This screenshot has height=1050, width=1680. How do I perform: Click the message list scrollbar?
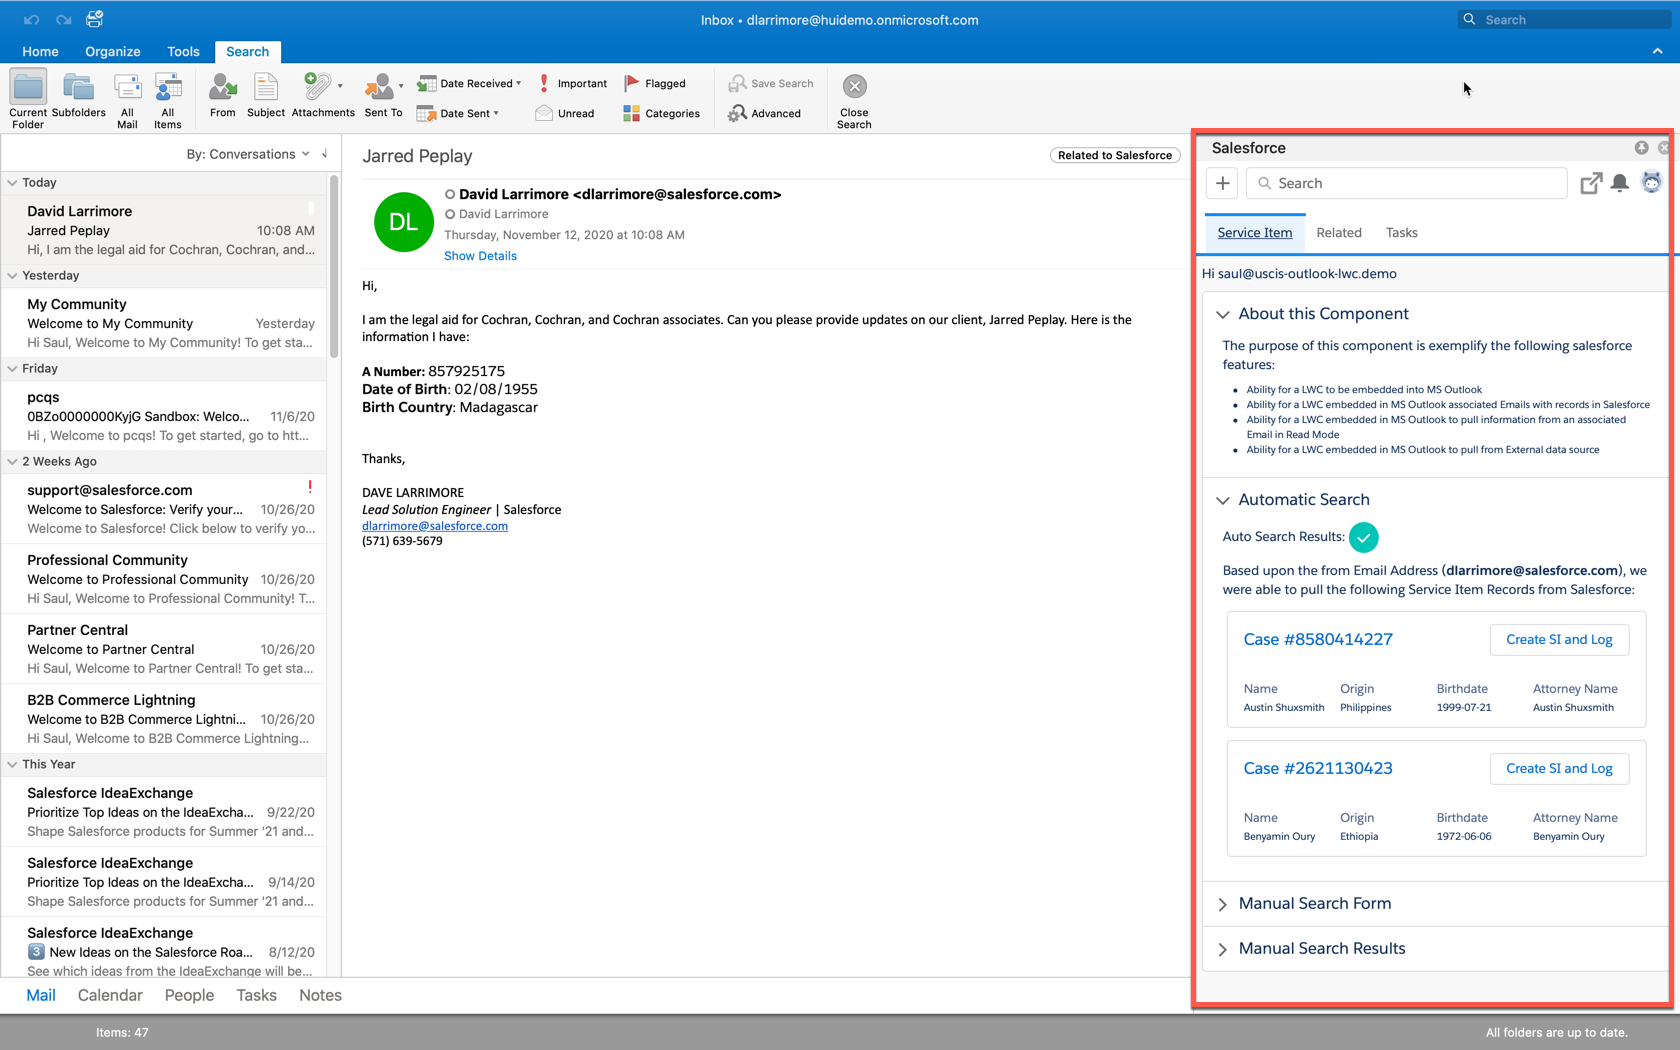(x=334, y=265)
